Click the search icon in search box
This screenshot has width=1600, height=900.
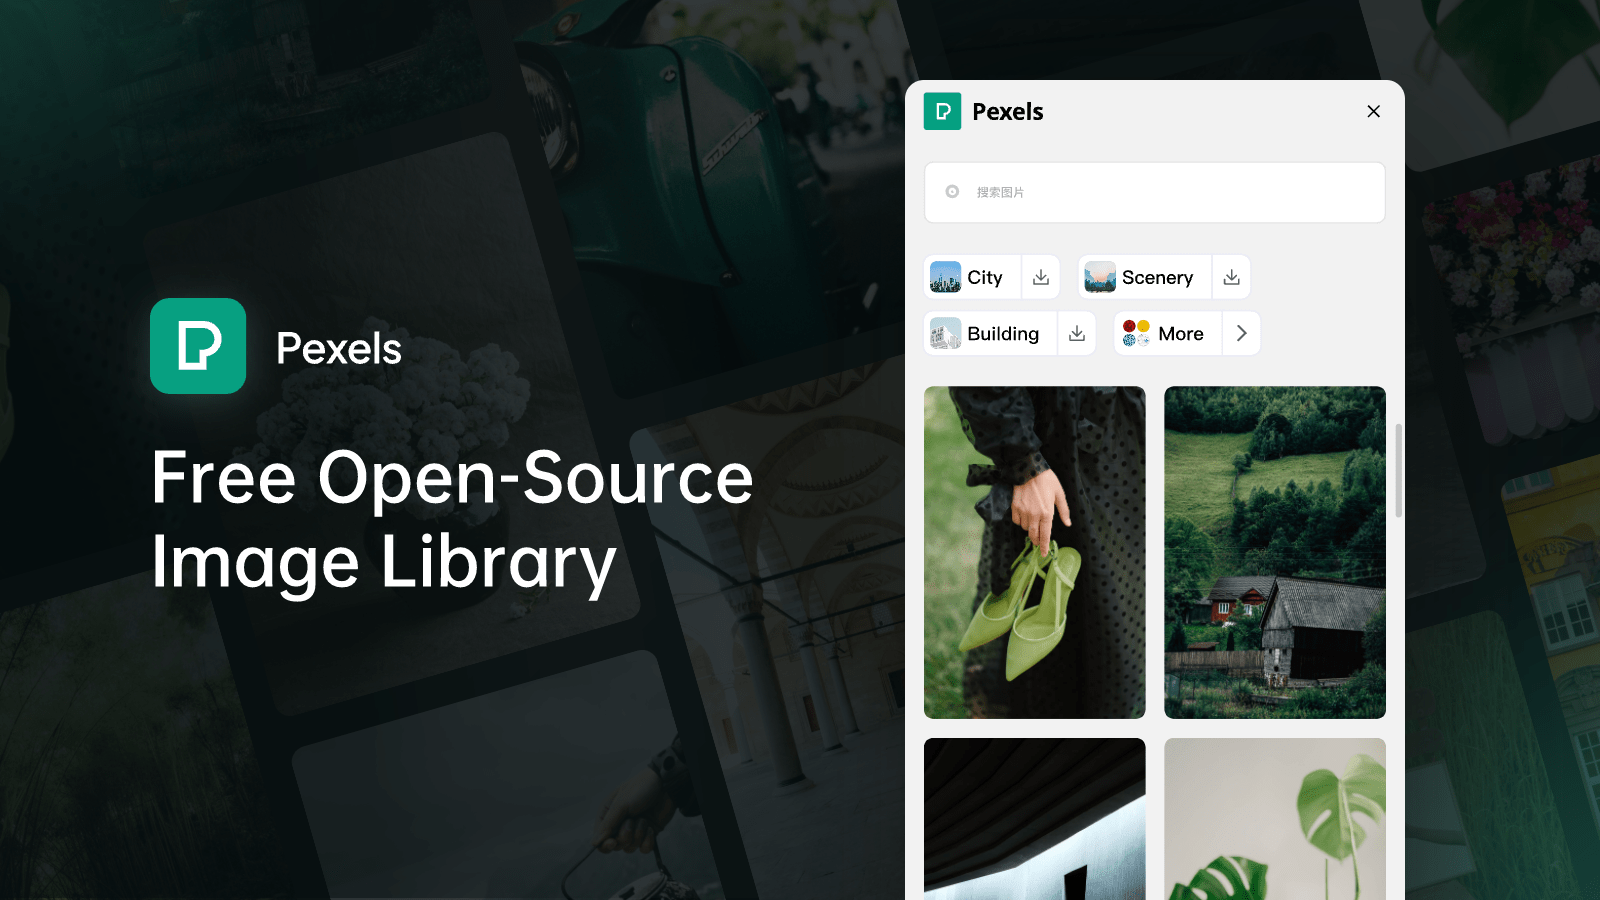point(952,192)
